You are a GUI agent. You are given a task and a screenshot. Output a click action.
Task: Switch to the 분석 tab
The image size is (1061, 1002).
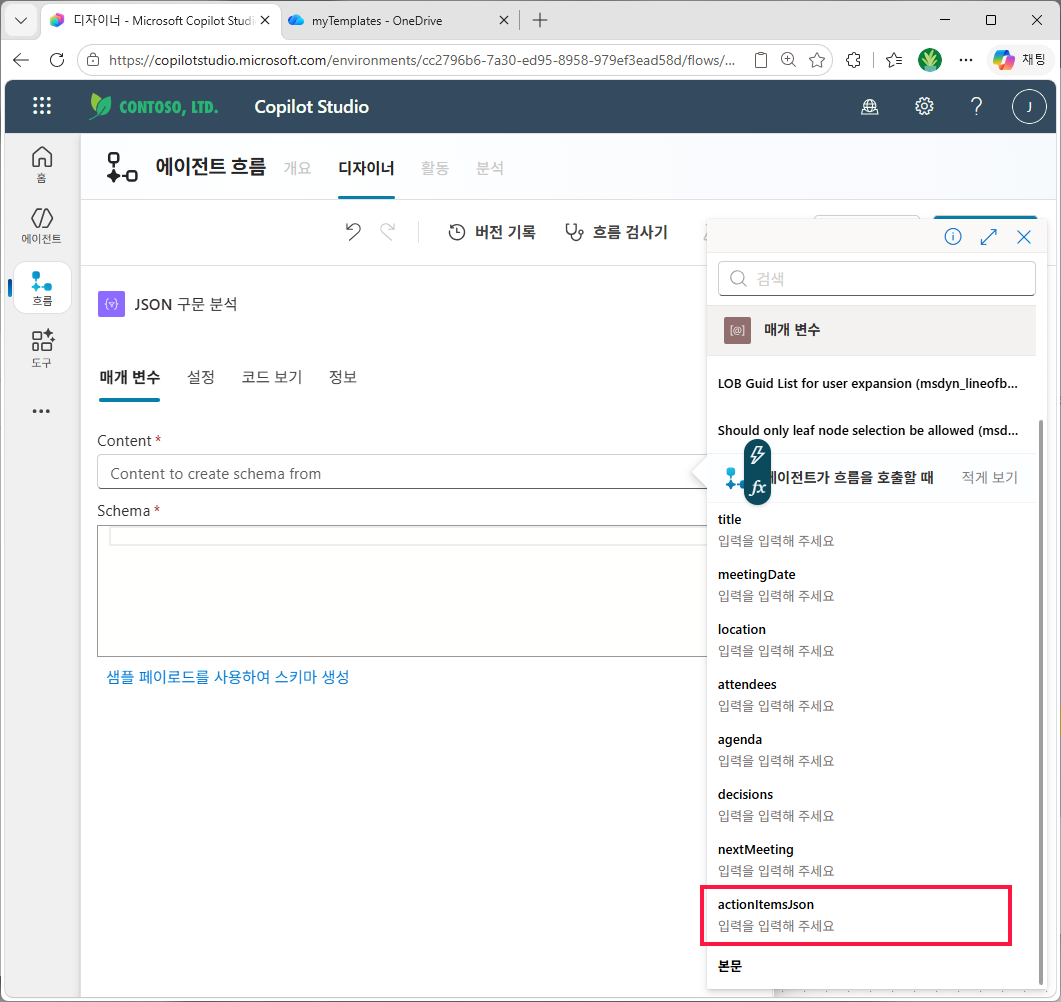(x=490, y=168)
